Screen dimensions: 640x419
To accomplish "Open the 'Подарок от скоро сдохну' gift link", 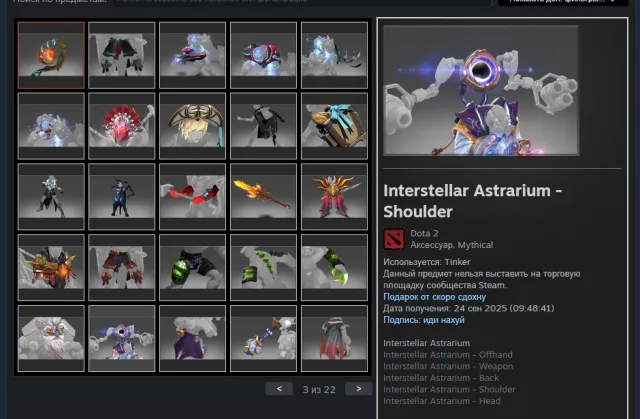I will [434, 297].
